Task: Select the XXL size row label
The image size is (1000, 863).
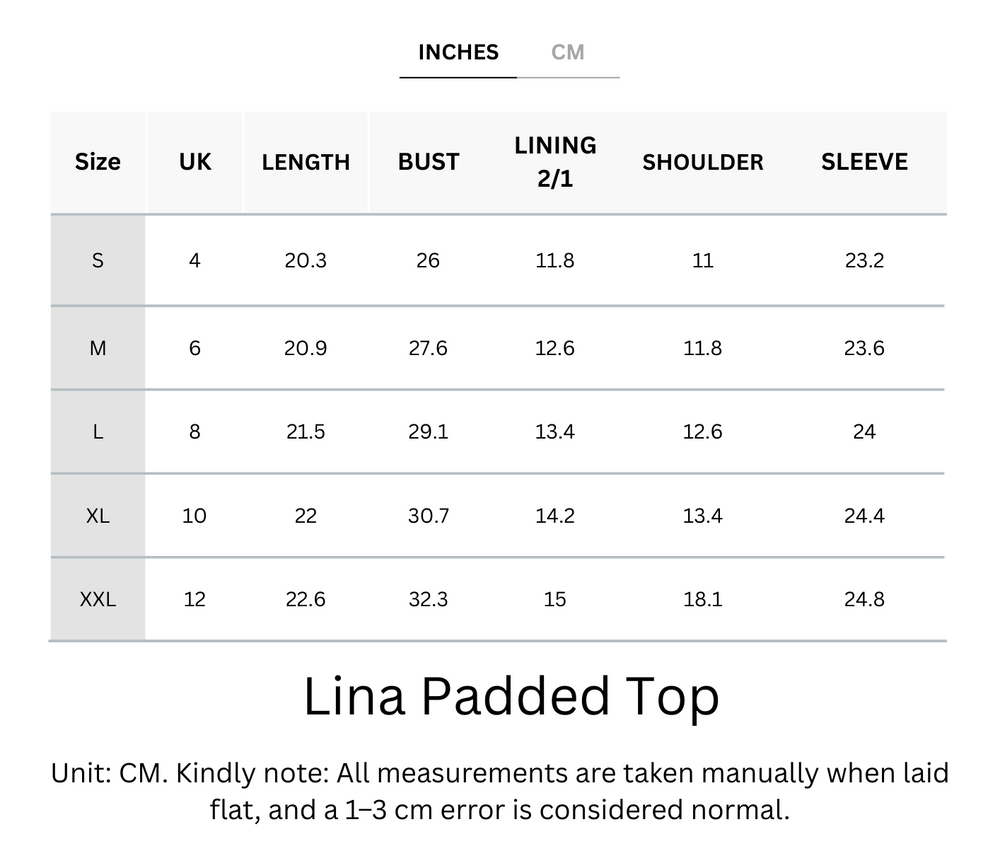Action: click(97, 598)
